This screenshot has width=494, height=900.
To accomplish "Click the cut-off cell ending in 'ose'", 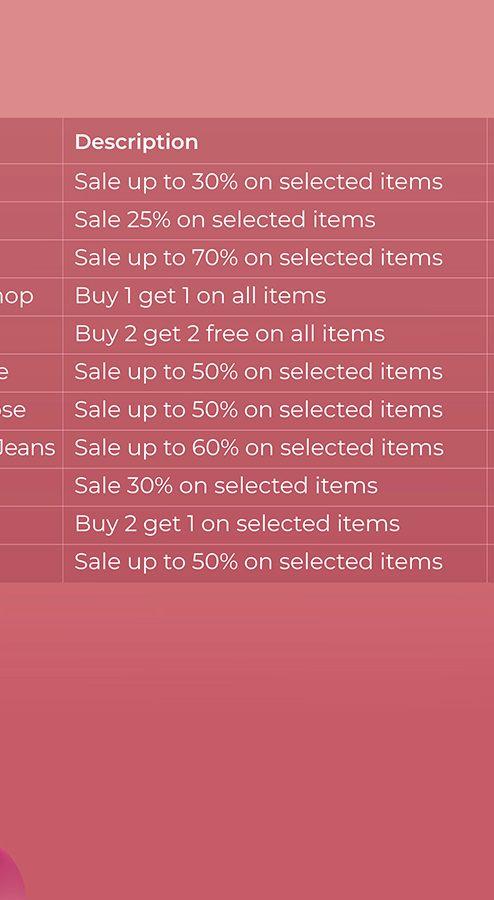I will point(31,410).
